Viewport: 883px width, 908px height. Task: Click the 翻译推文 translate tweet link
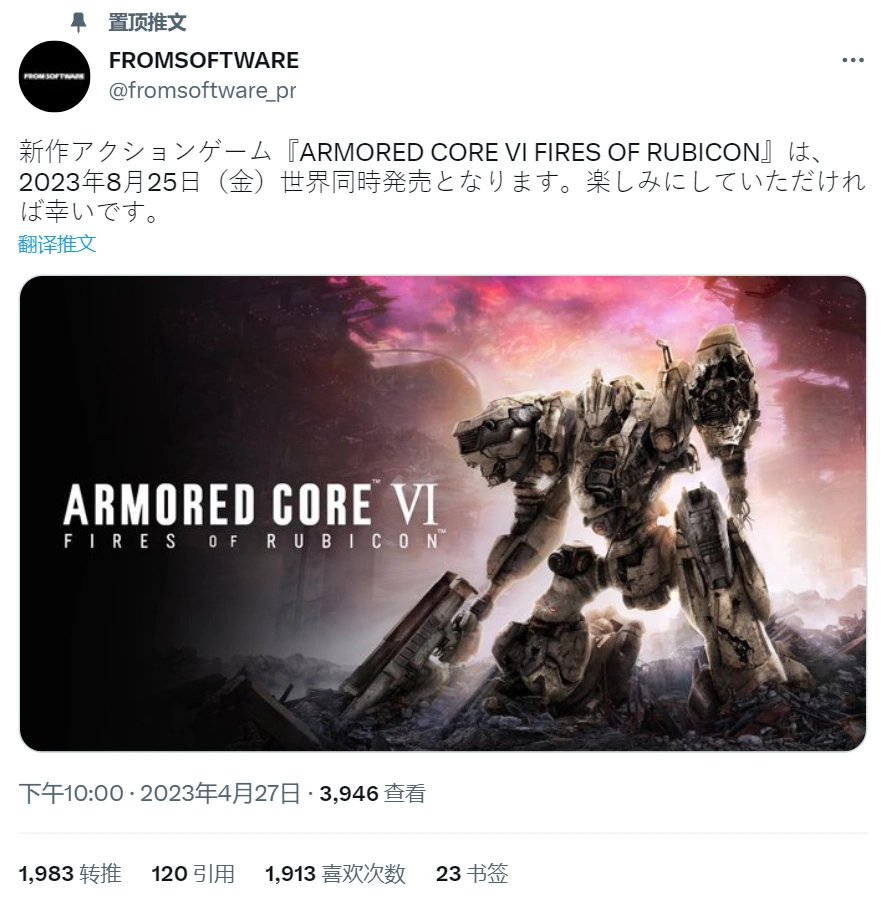57,244
